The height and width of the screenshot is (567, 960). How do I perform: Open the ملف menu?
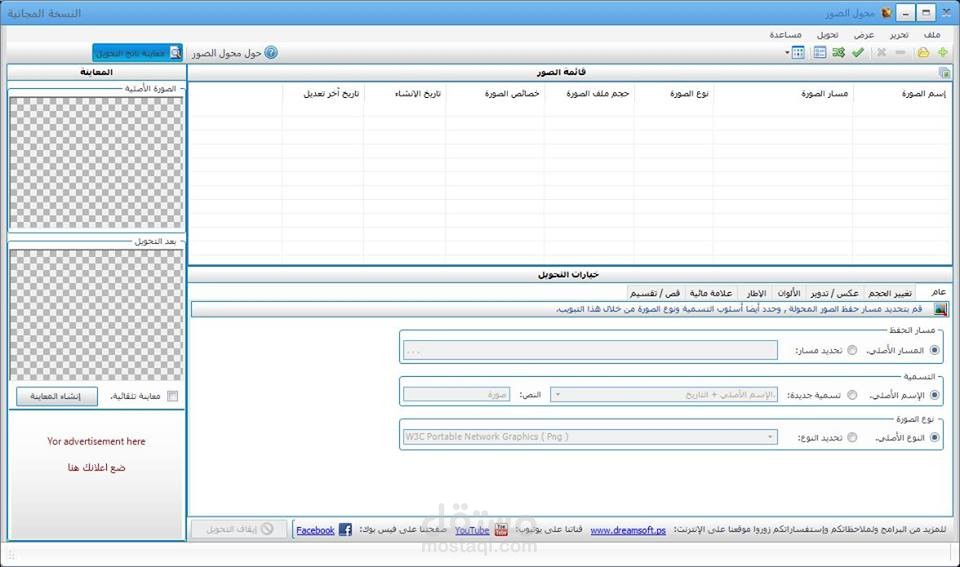[x=932, y=35]
